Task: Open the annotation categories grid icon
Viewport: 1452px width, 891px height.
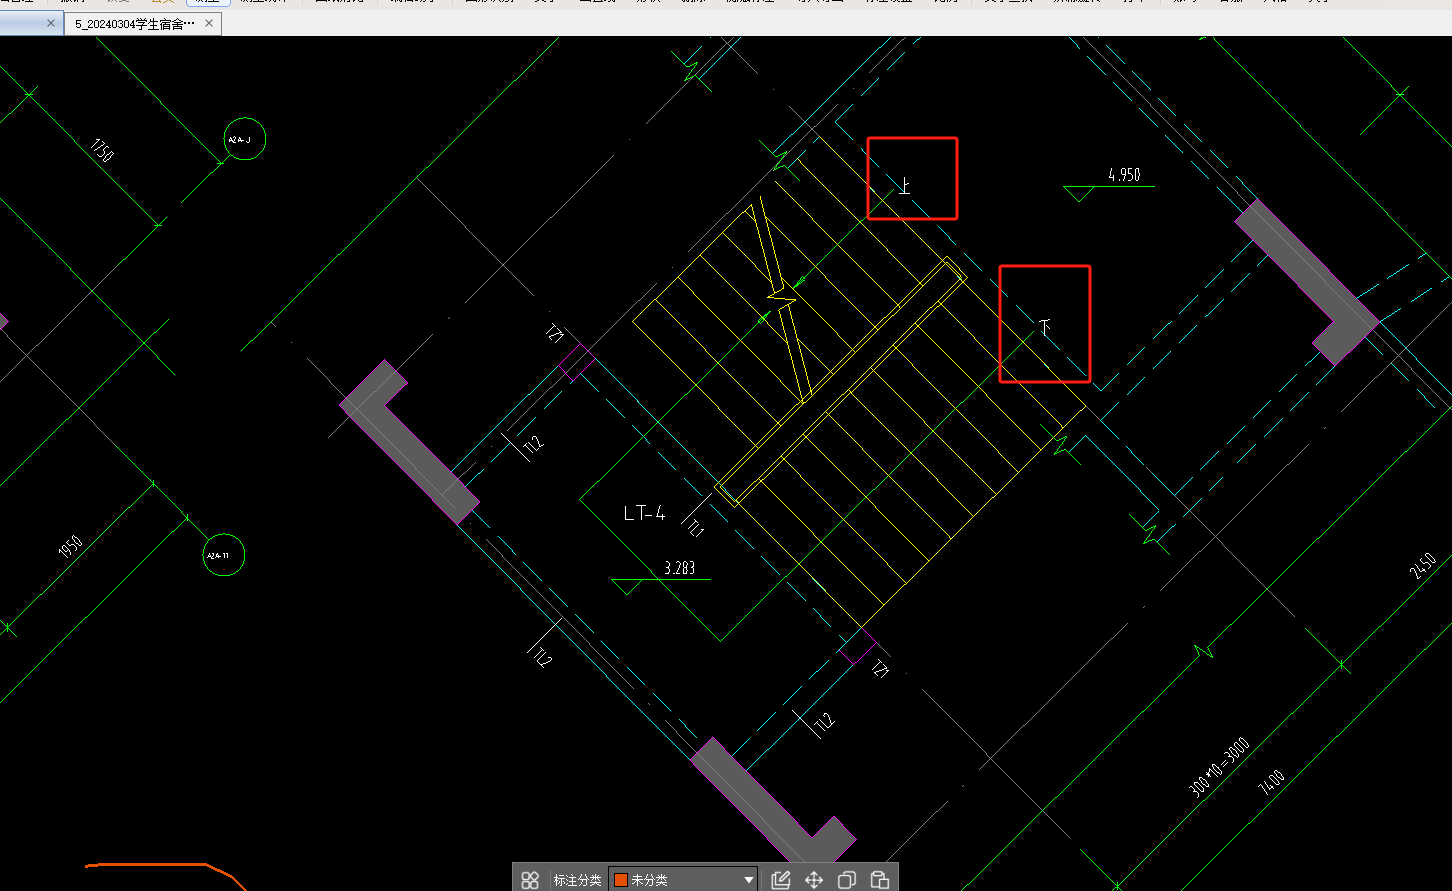Action: [530, 880]
